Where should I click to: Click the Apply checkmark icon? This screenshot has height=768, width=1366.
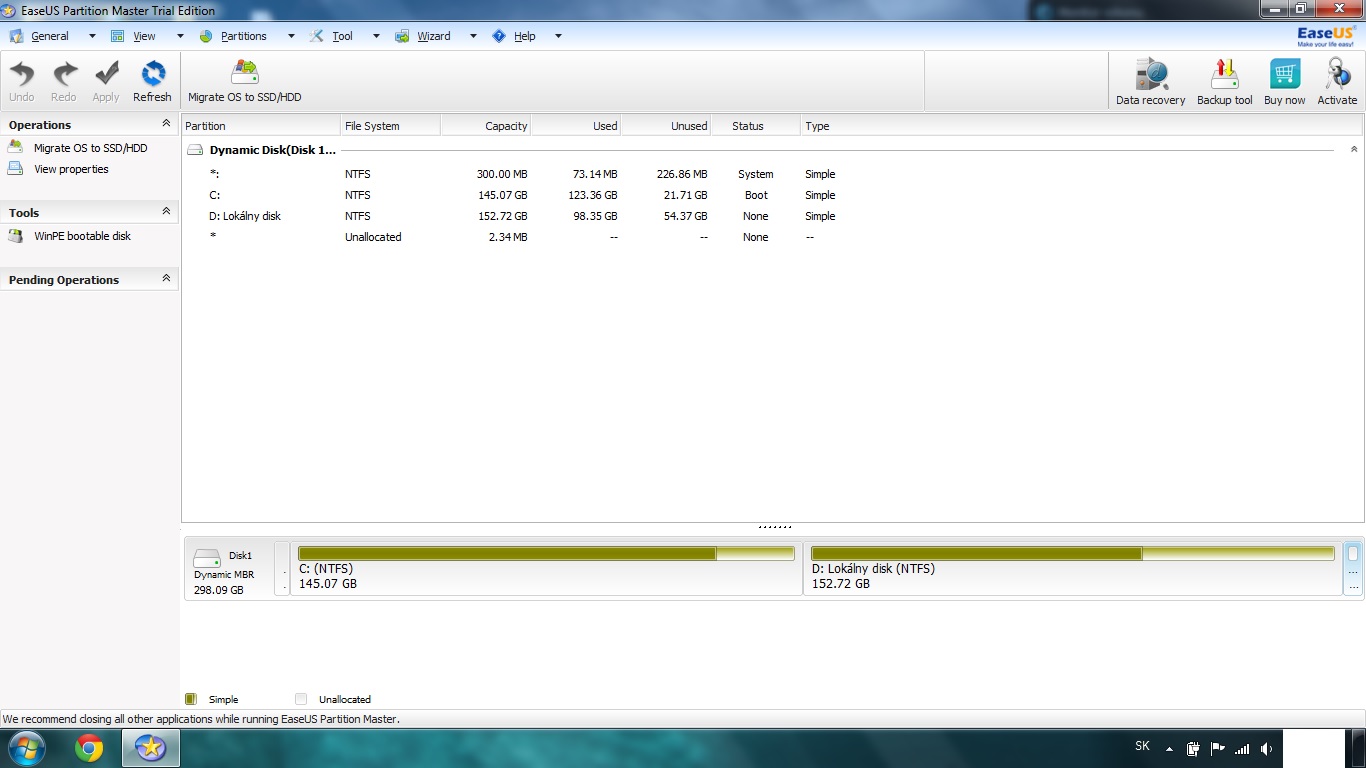coord(106,75)
